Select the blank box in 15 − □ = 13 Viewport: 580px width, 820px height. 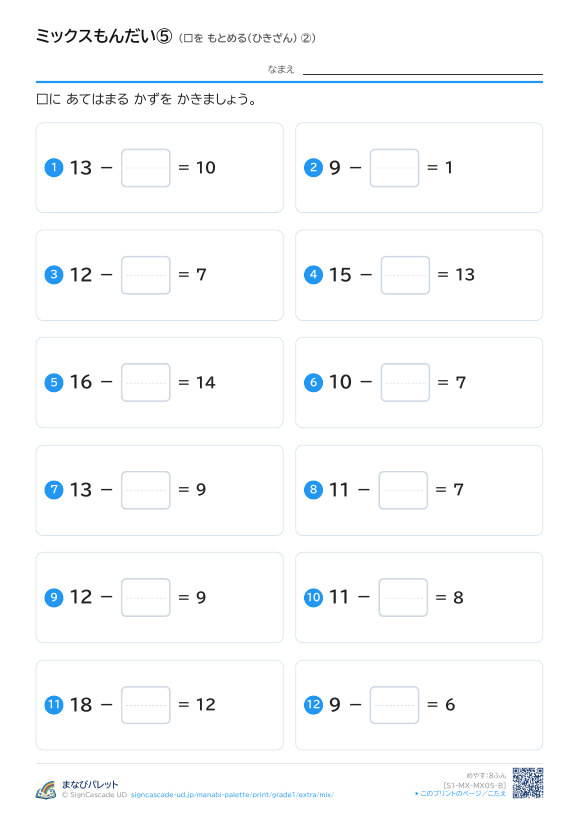405,275
